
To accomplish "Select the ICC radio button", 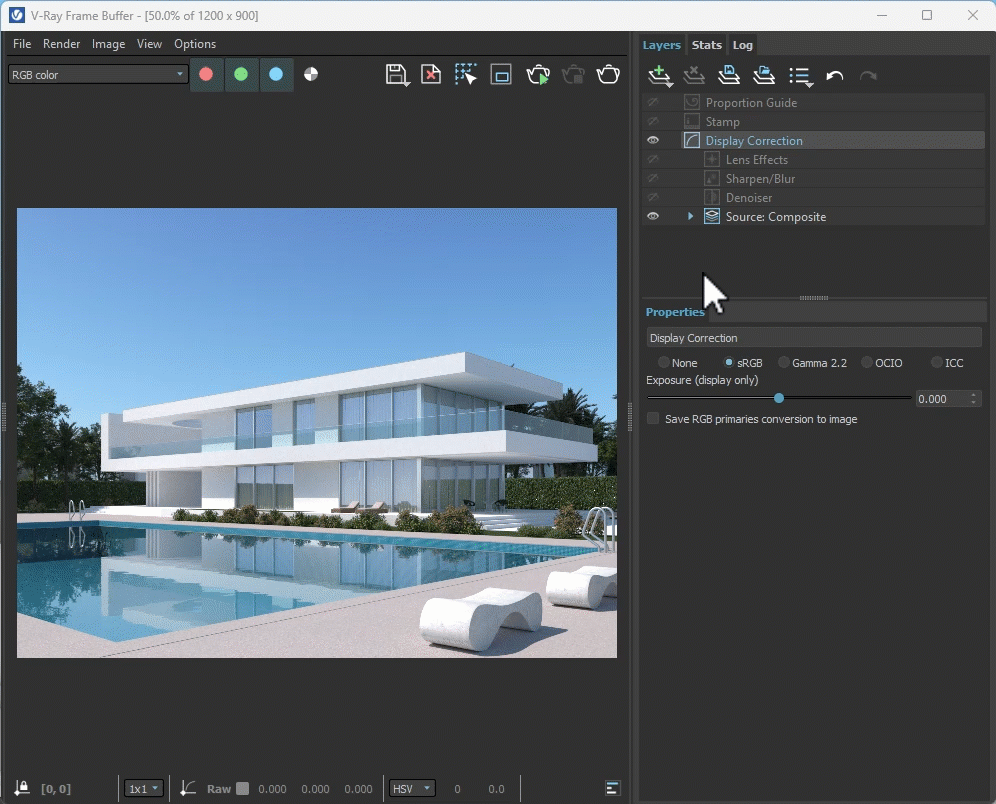I will click(x=937, y=363).
